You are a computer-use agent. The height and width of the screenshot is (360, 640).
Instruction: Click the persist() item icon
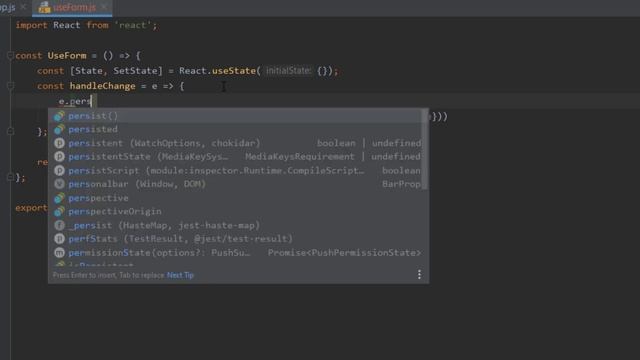[60, 116]
